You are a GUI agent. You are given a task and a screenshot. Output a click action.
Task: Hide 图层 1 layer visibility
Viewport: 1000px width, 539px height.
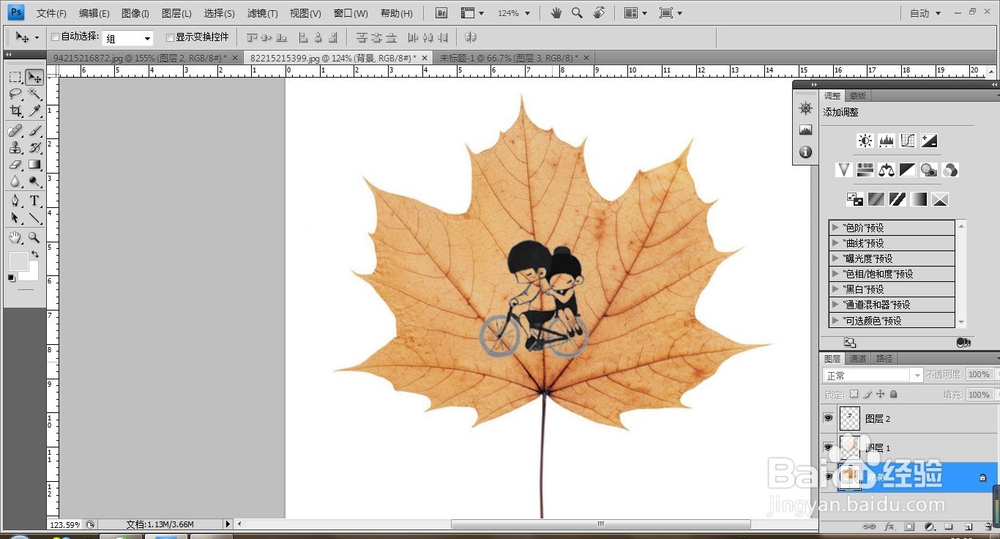[828, 447]
